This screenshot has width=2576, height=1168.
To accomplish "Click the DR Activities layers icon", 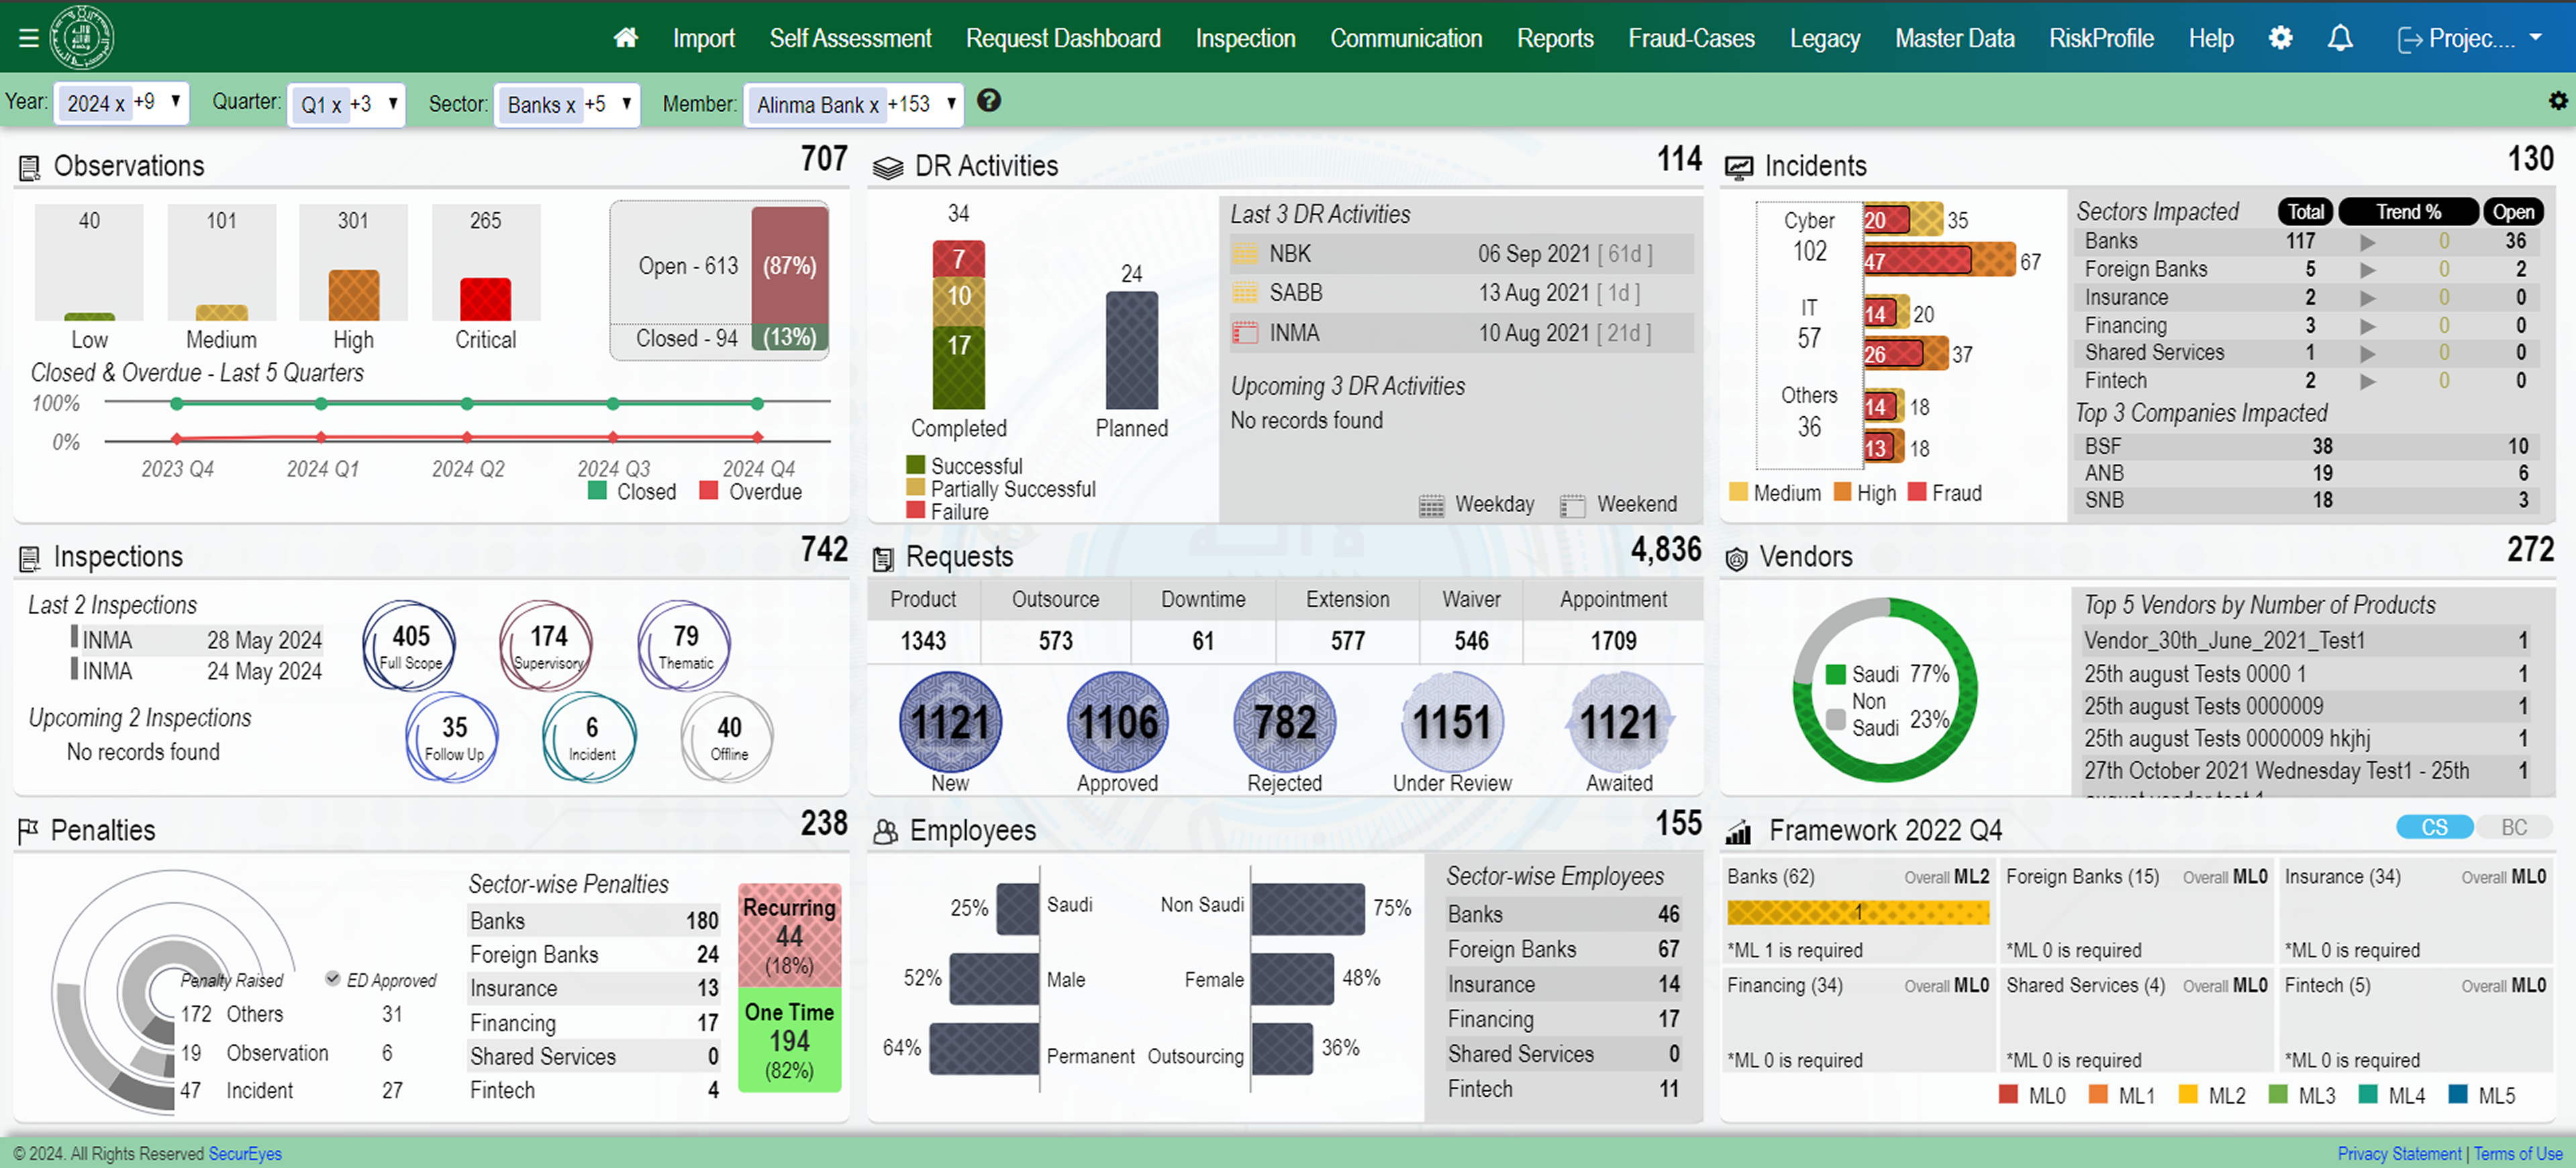I will pos(887,167).
